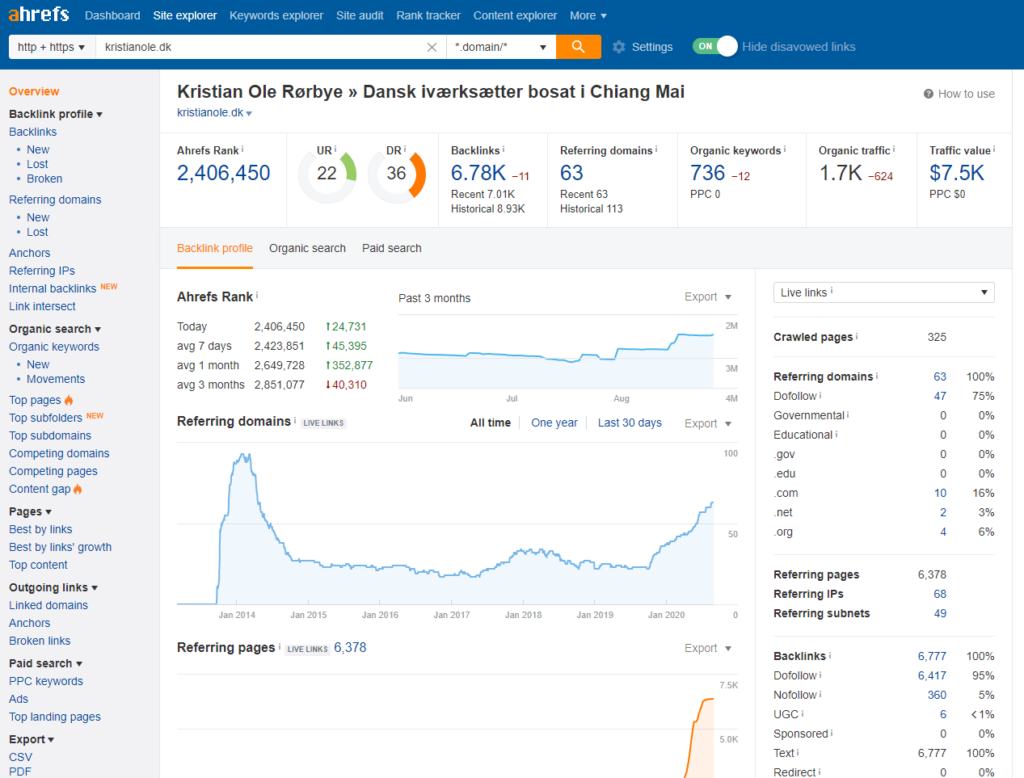Click the 6.78K backlinks count
1024x778 pixels.
click(478, 173)
